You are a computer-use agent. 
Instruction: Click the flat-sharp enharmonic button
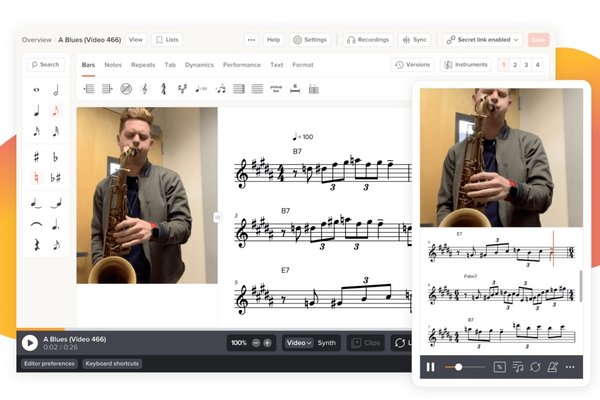pos(56,178)
